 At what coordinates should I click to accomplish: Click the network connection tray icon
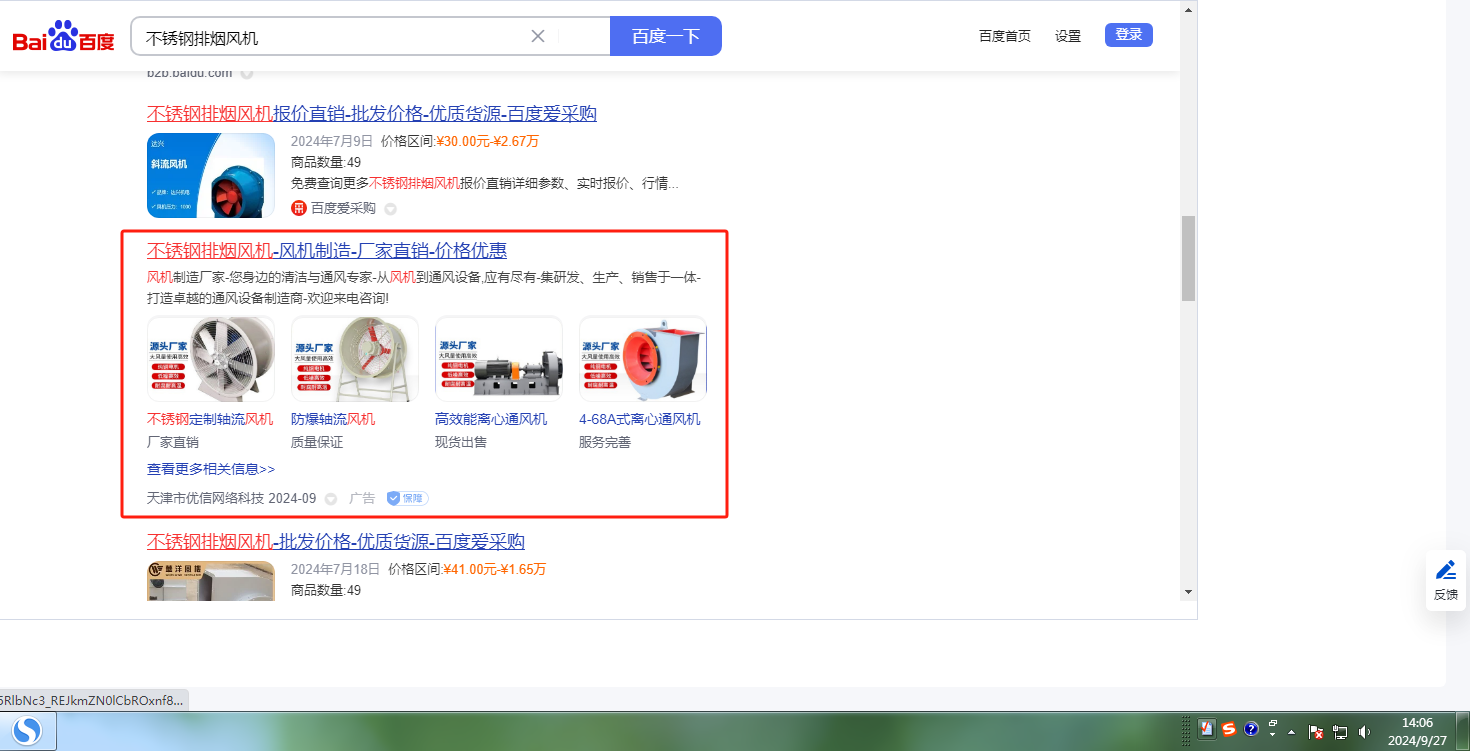click(x=1340, y=732)
